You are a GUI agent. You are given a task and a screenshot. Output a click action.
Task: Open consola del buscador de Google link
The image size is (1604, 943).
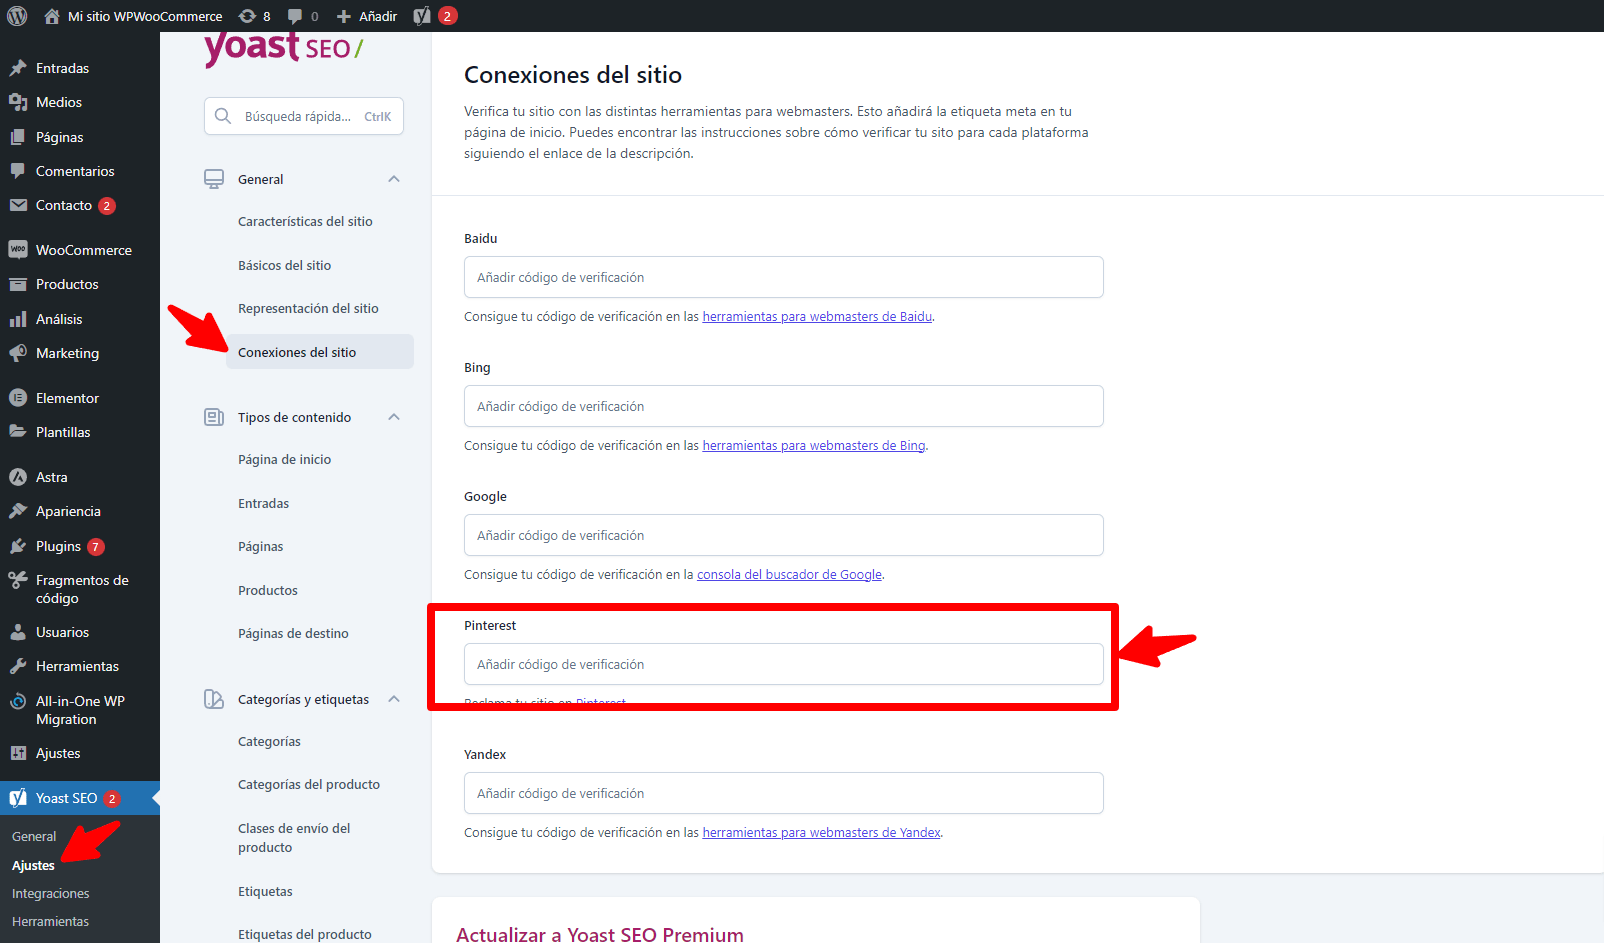click(789, 575)
